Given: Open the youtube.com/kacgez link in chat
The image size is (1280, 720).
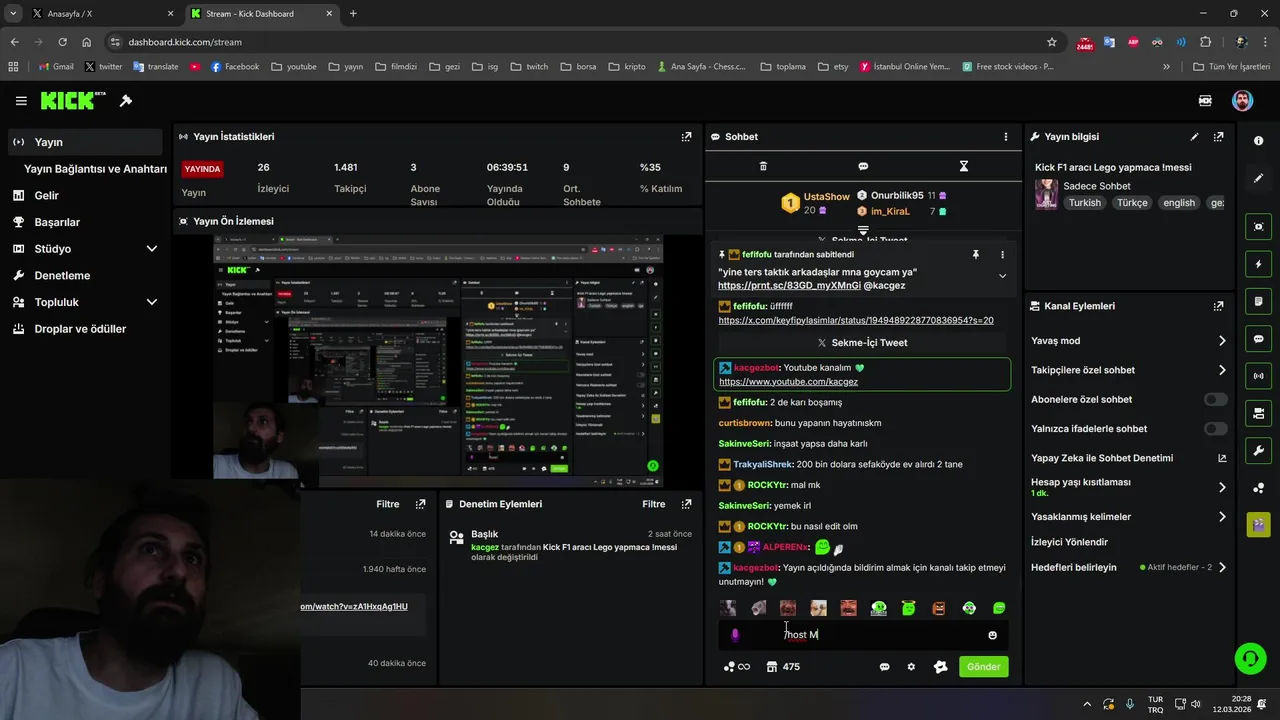Looking at the screenshot, I should click(x=788, y=382).
